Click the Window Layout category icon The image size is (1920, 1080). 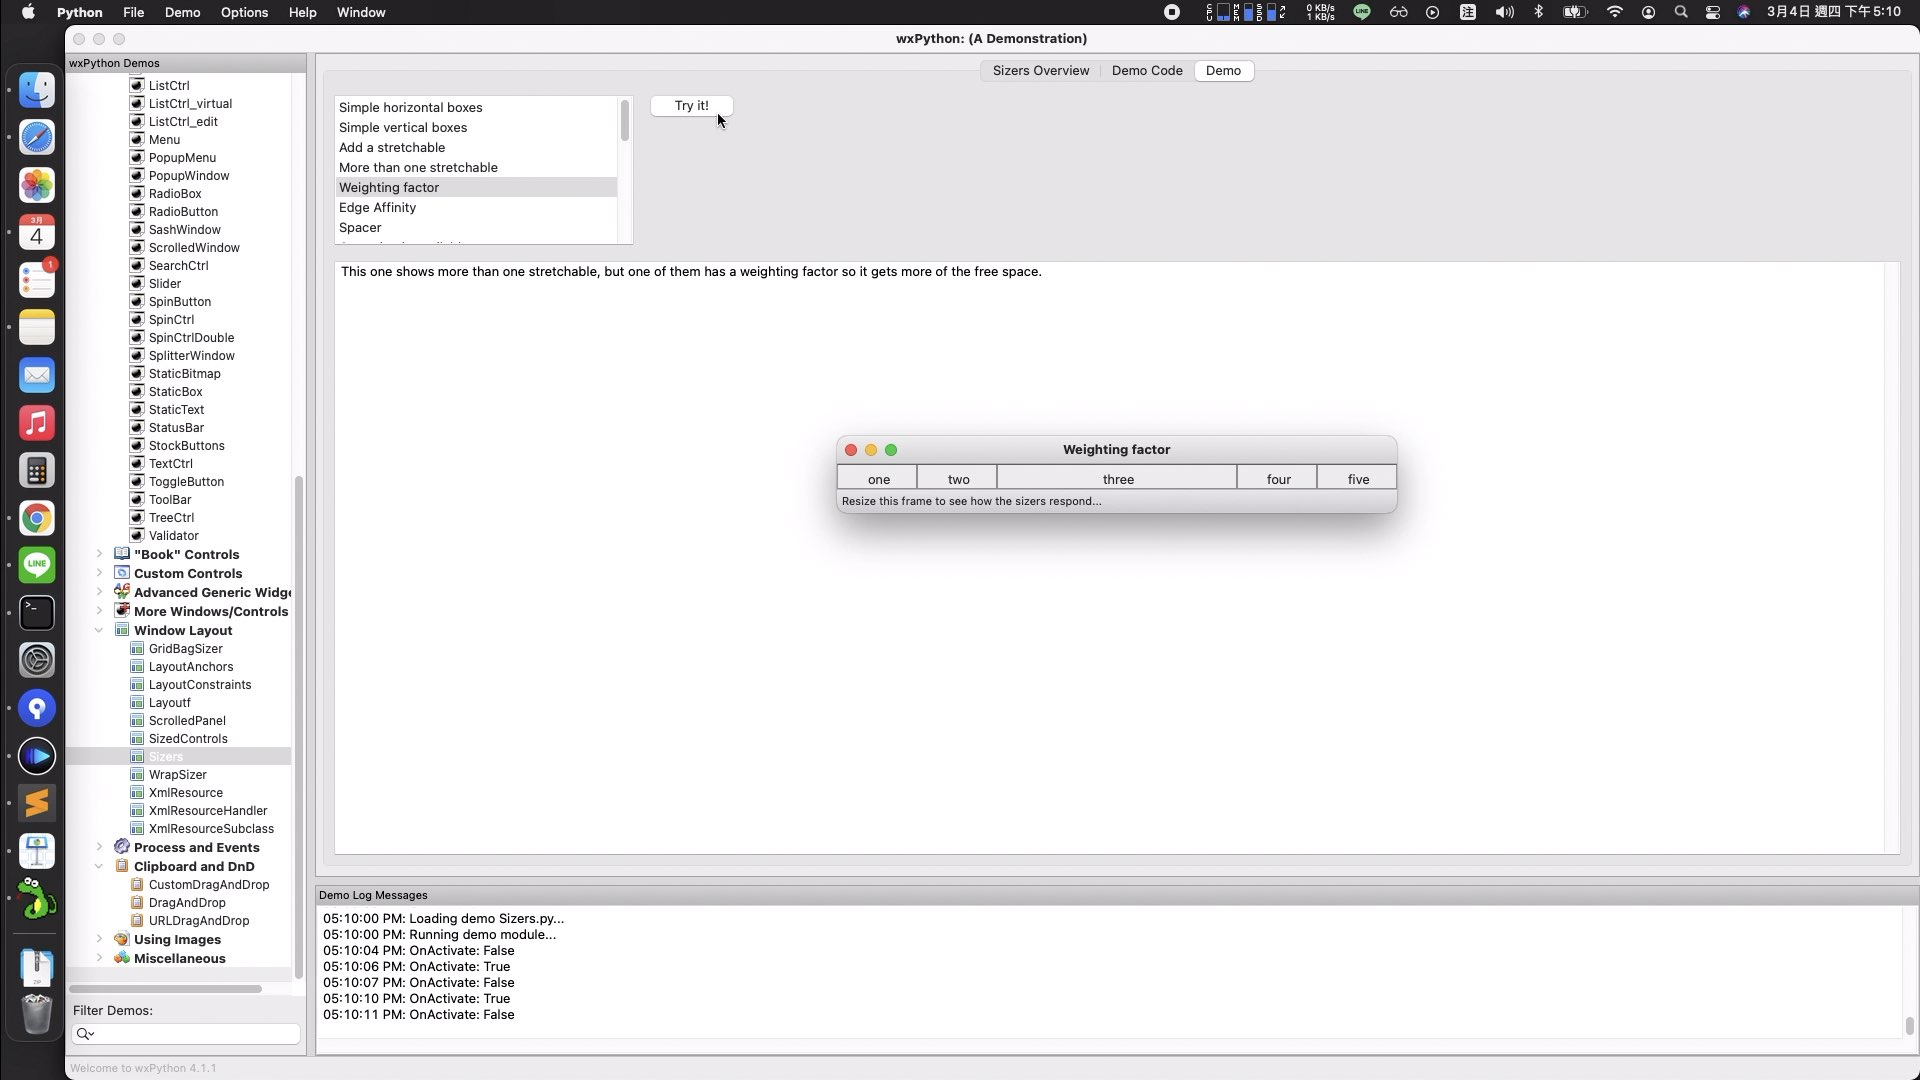122,630
